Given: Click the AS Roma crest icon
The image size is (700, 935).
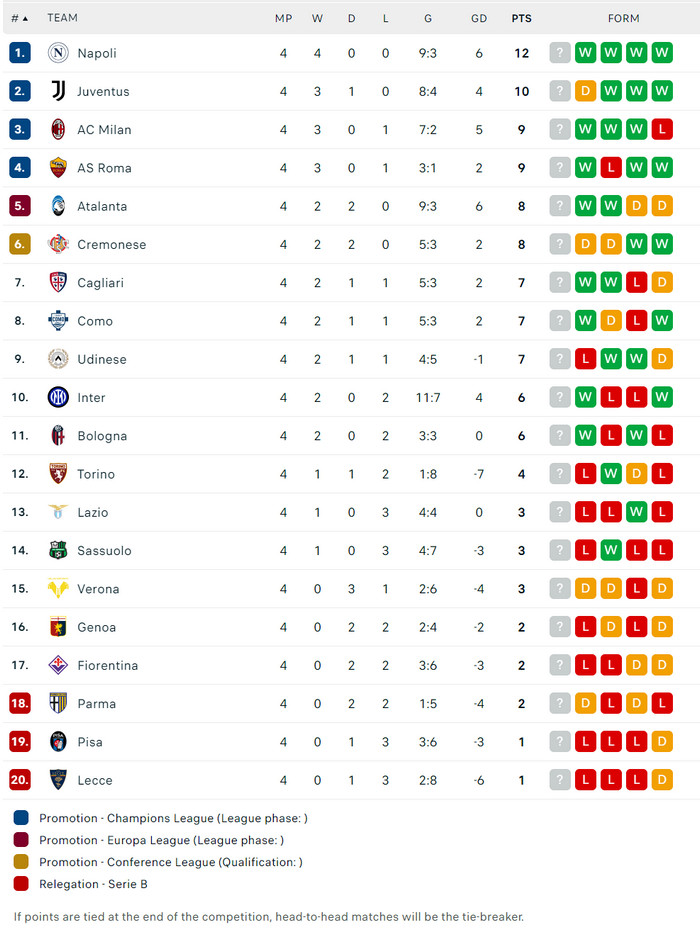Looking at the screenshot, I should coord(58,168).
